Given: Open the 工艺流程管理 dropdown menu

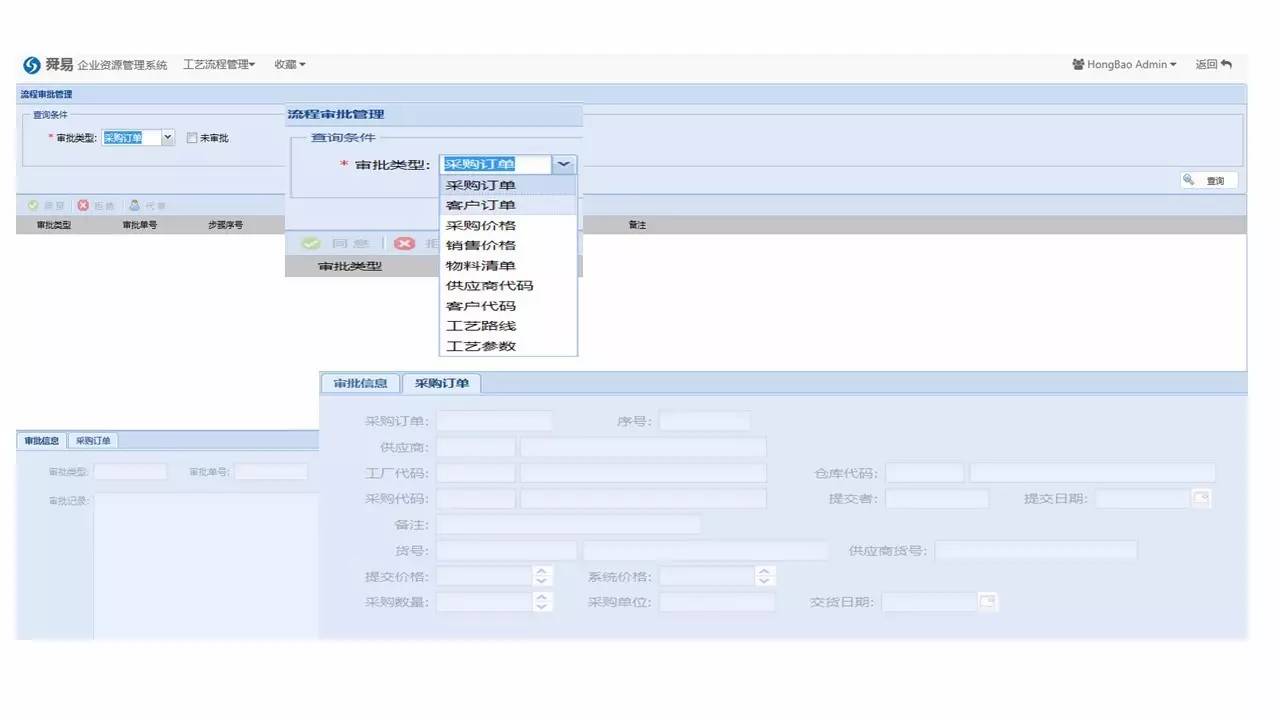Looking at the screenshot, I should [219, 65].
